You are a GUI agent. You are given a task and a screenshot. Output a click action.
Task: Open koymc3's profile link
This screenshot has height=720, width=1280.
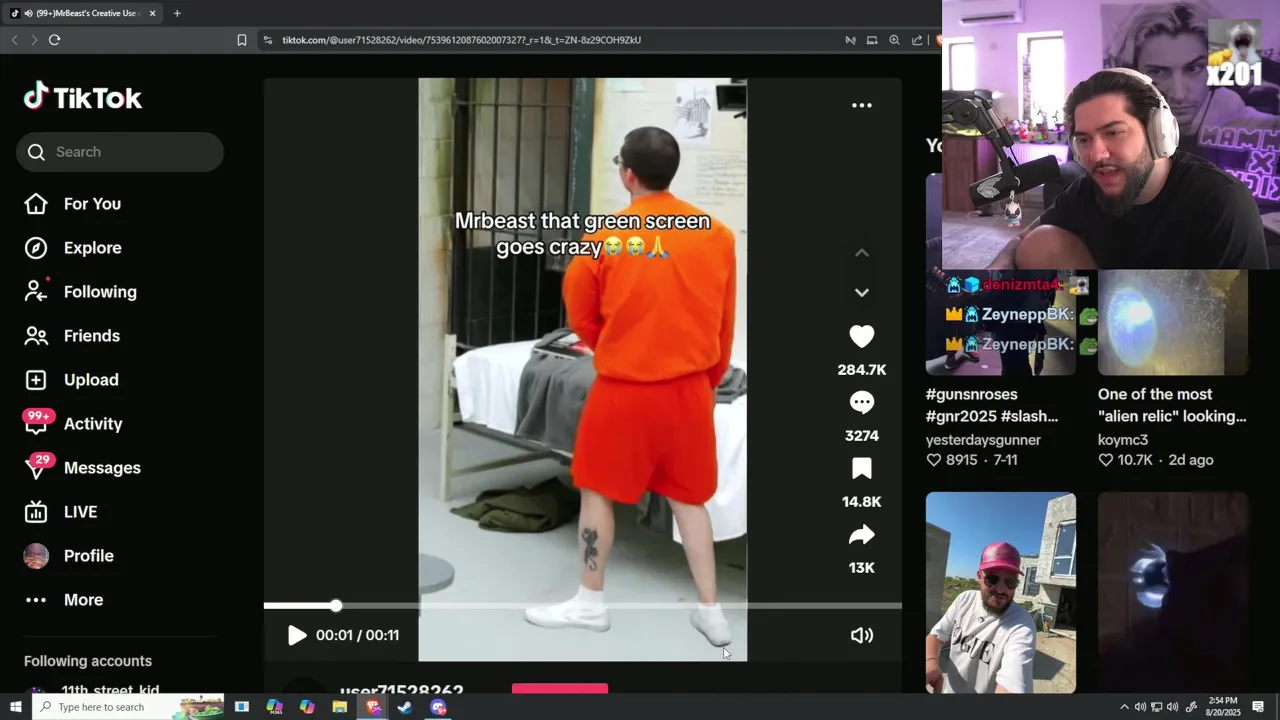coord(1123,440)
